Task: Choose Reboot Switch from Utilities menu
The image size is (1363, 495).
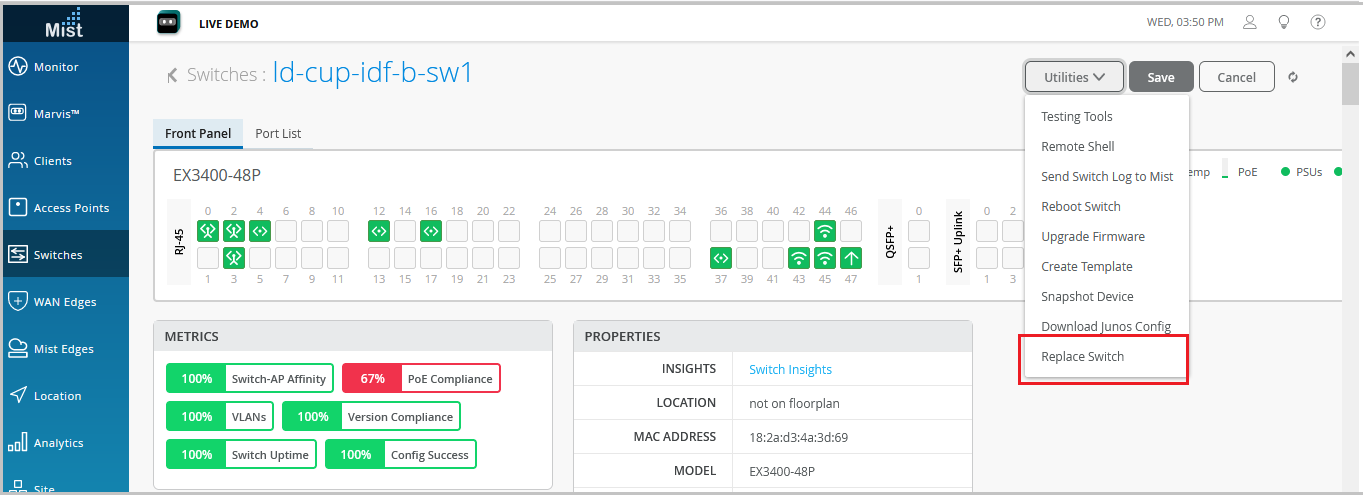Action: (1081, 207)
